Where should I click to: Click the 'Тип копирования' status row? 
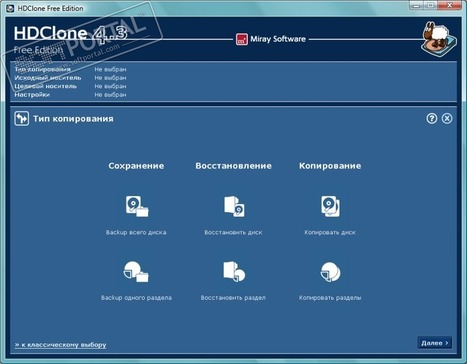click(x=70, y=69)
